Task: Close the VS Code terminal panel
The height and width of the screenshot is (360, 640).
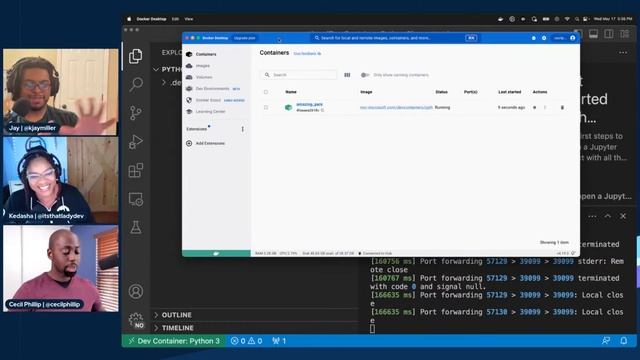Action: [x=623, y=216]
